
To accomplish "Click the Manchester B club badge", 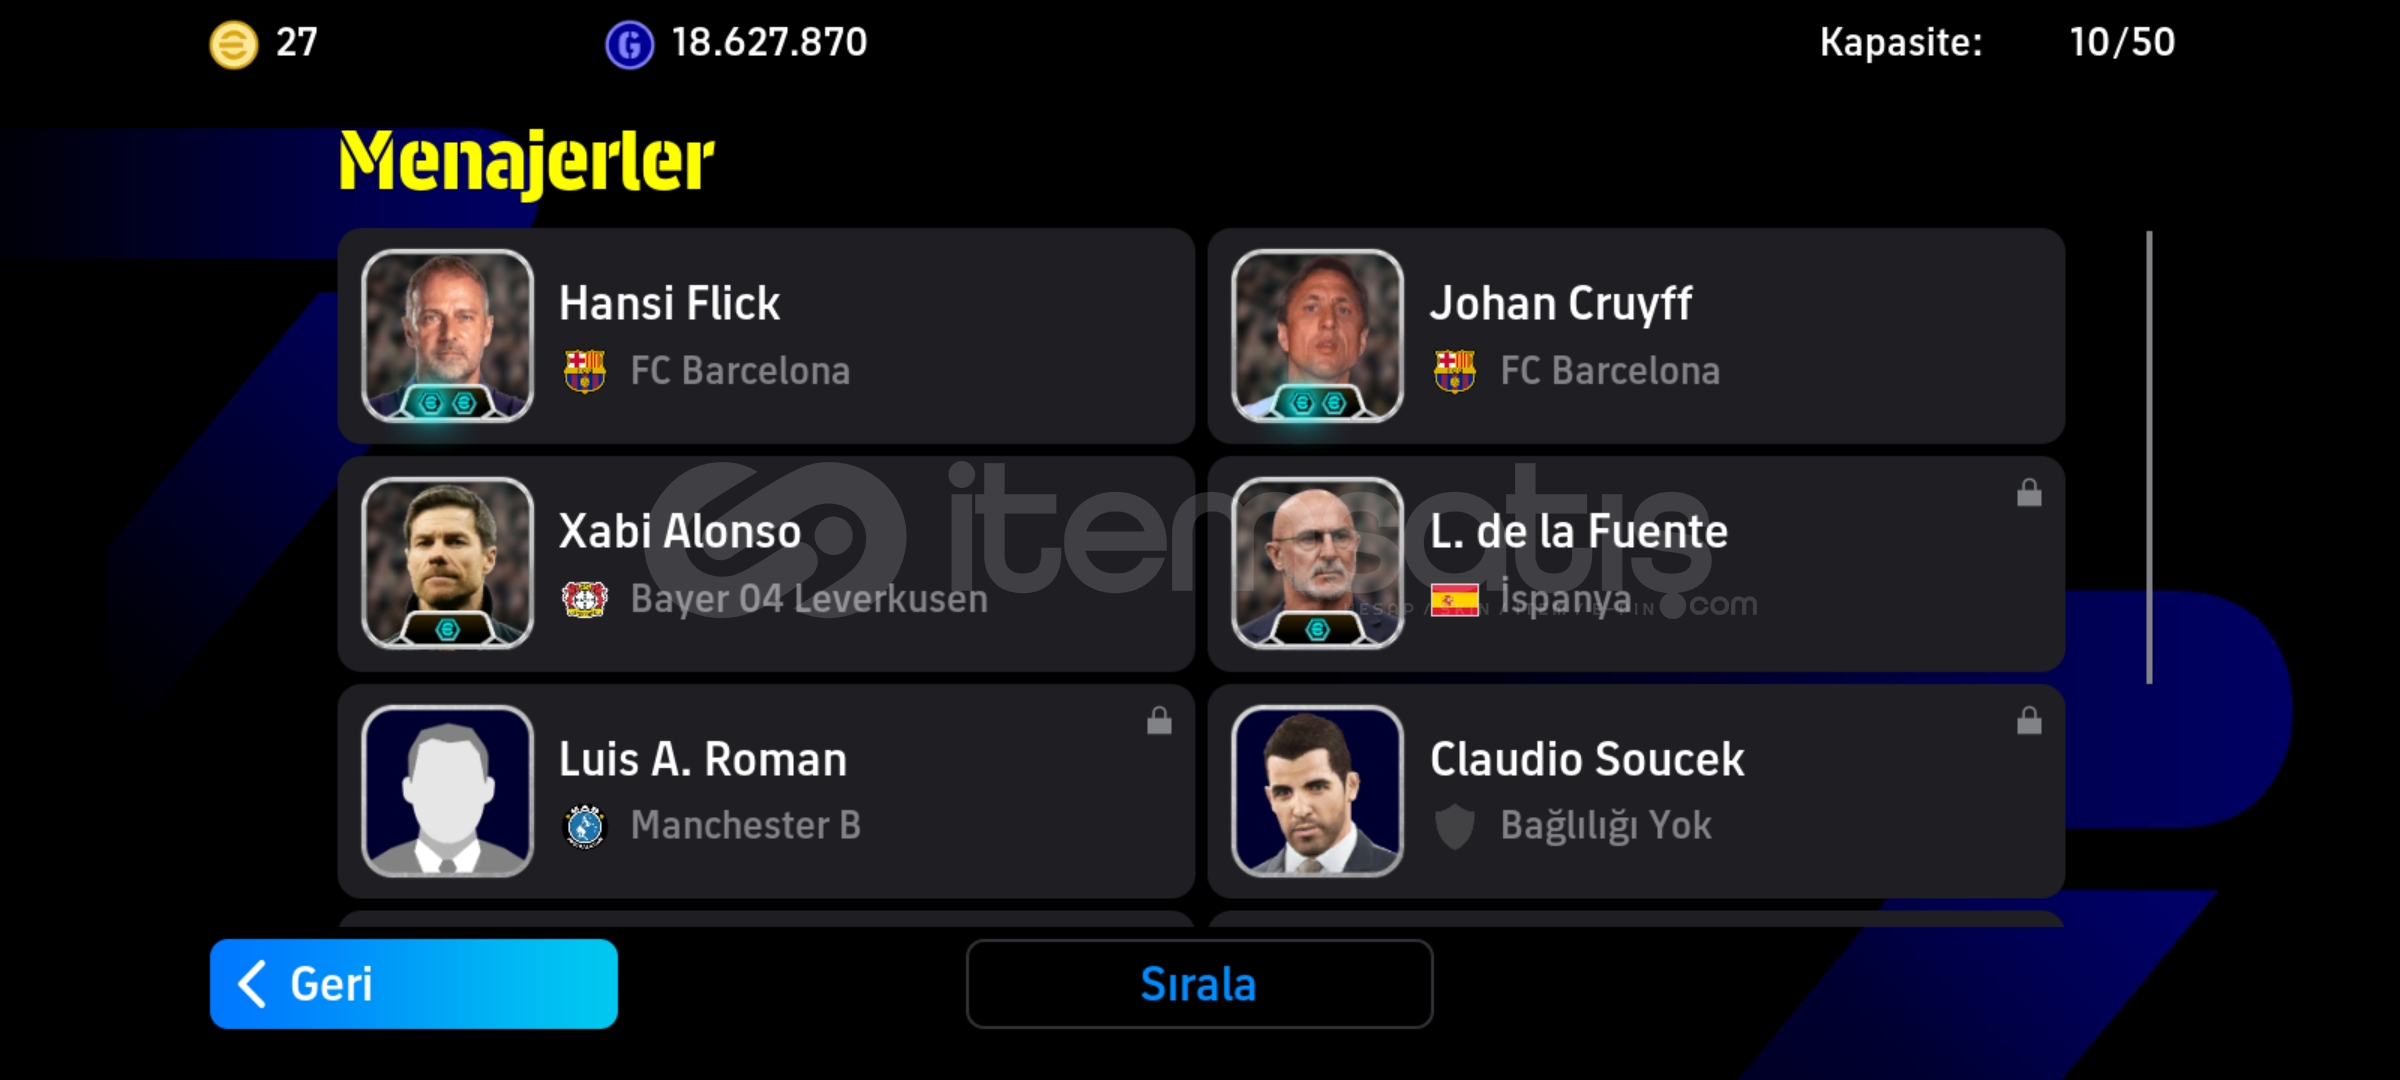I will 585,826.
